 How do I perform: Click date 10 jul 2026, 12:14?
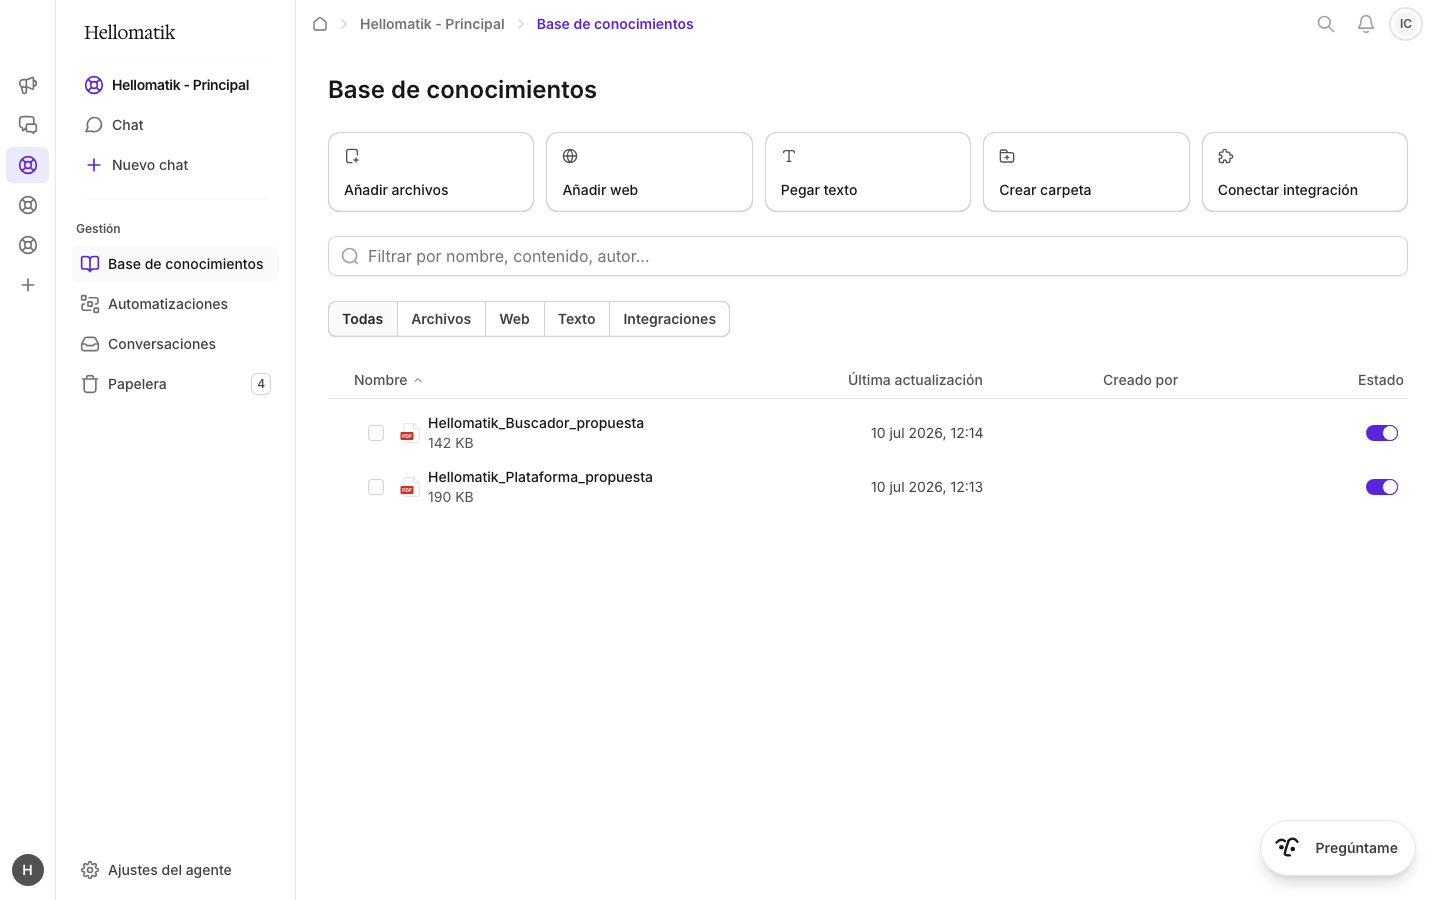(x=927, y=433)
